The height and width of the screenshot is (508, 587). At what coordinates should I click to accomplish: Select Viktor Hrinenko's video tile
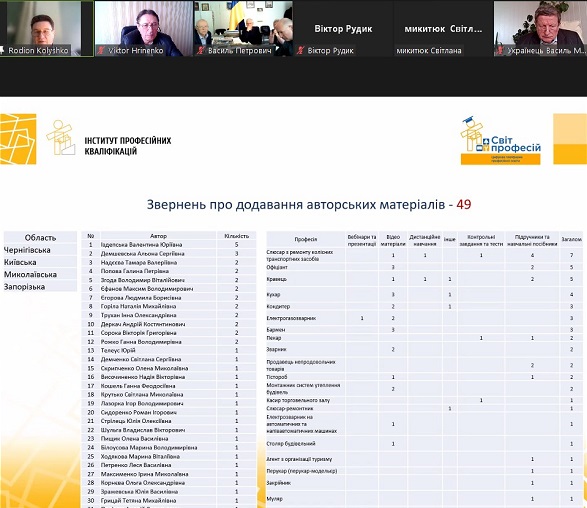click(x=144, y=28)
